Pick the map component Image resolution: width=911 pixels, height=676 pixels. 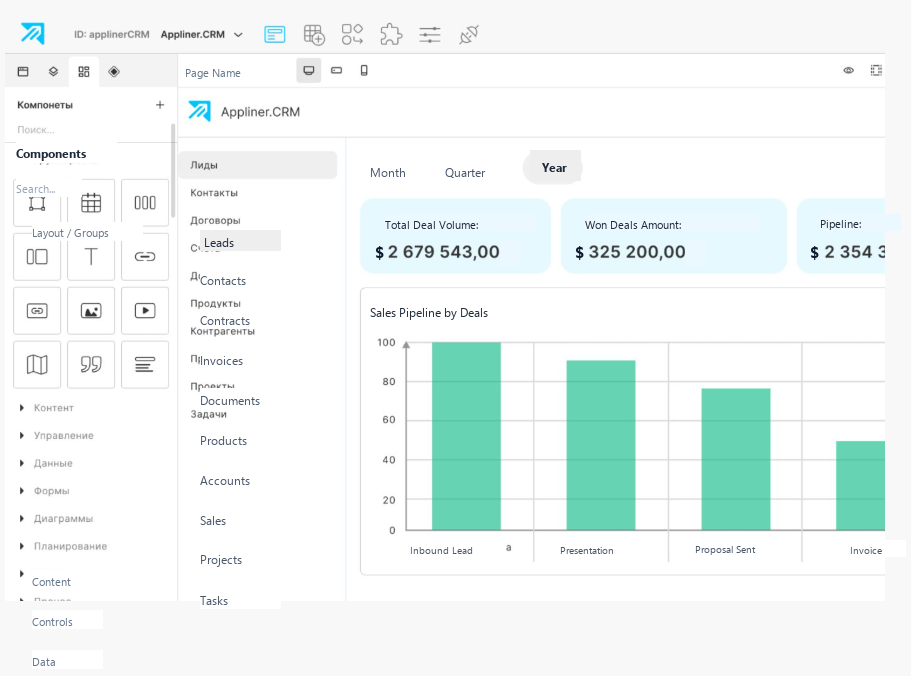37,365
